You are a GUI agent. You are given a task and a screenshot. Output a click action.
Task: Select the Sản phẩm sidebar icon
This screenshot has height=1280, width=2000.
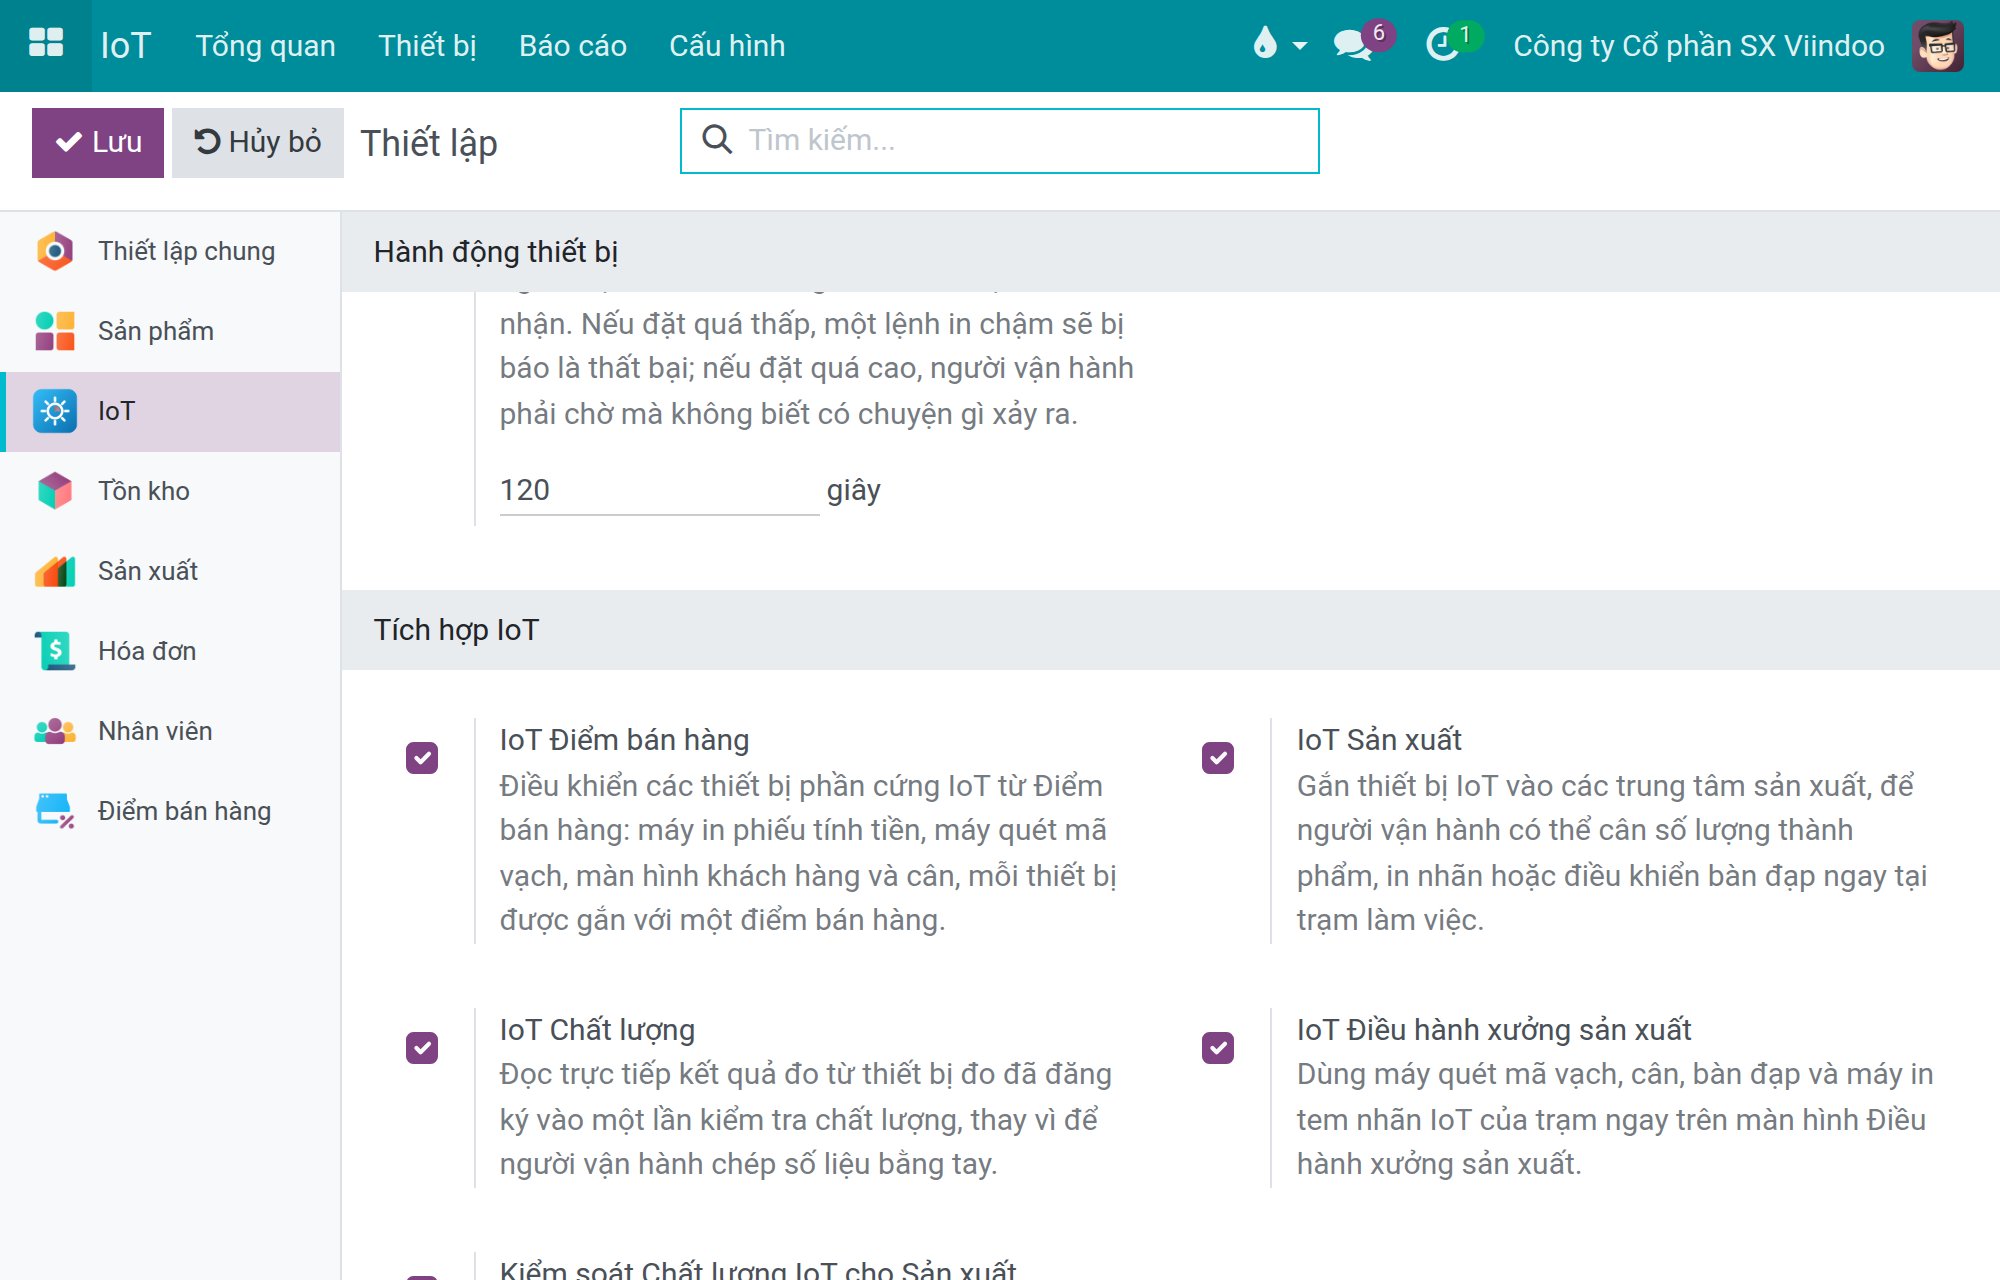click(x=55, y=331)
